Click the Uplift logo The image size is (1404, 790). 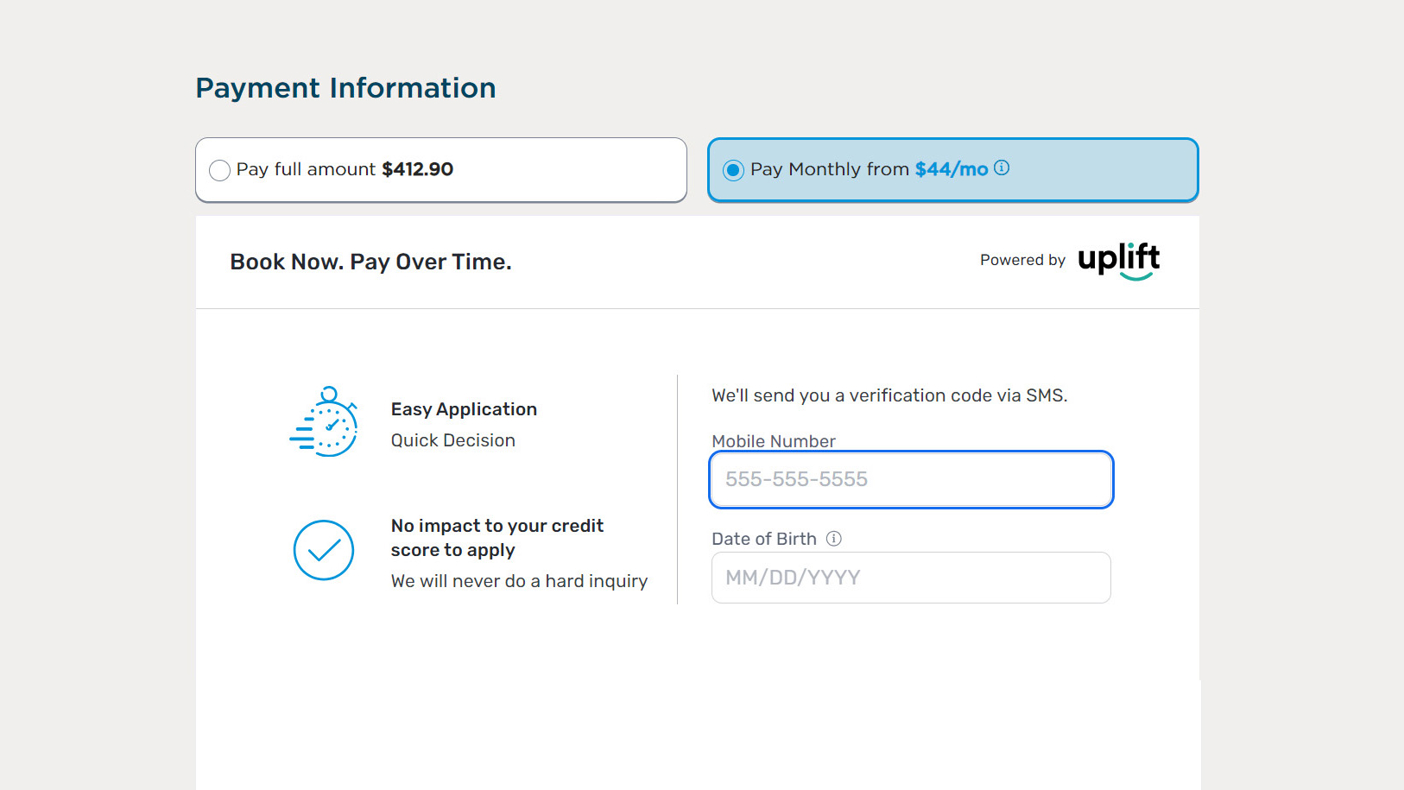pyautogui.click(x=1119, y=261)
